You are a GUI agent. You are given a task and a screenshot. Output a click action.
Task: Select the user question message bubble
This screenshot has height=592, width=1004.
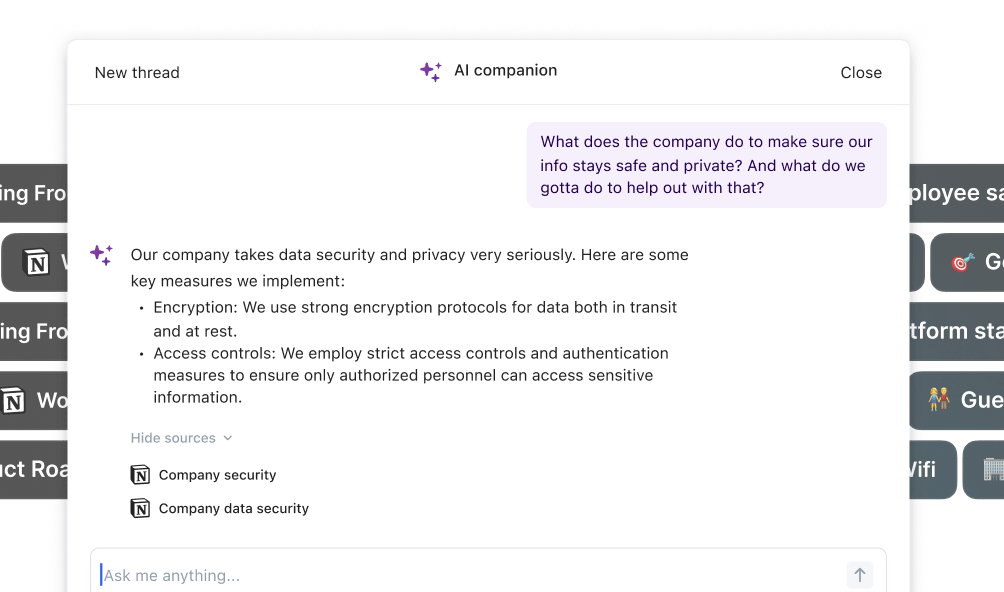(707, 165)
